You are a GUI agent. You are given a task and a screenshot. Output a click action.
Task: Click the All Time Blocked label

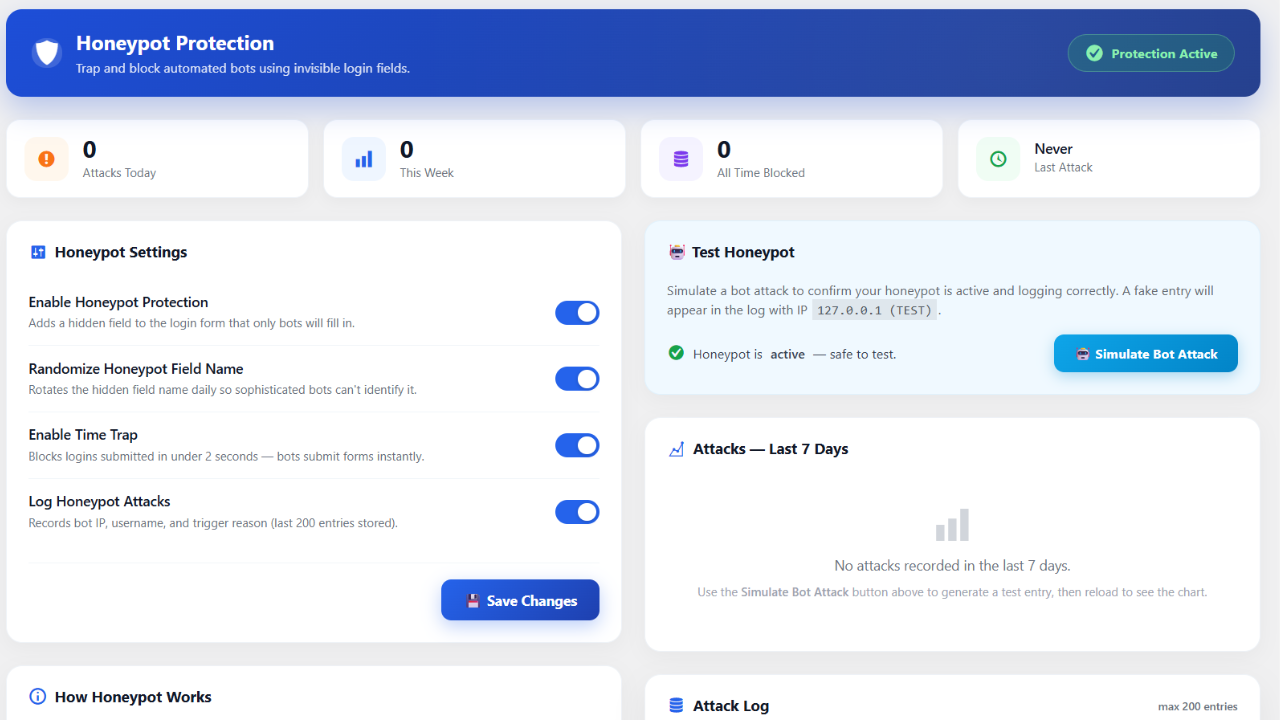[x=761, y=173]
